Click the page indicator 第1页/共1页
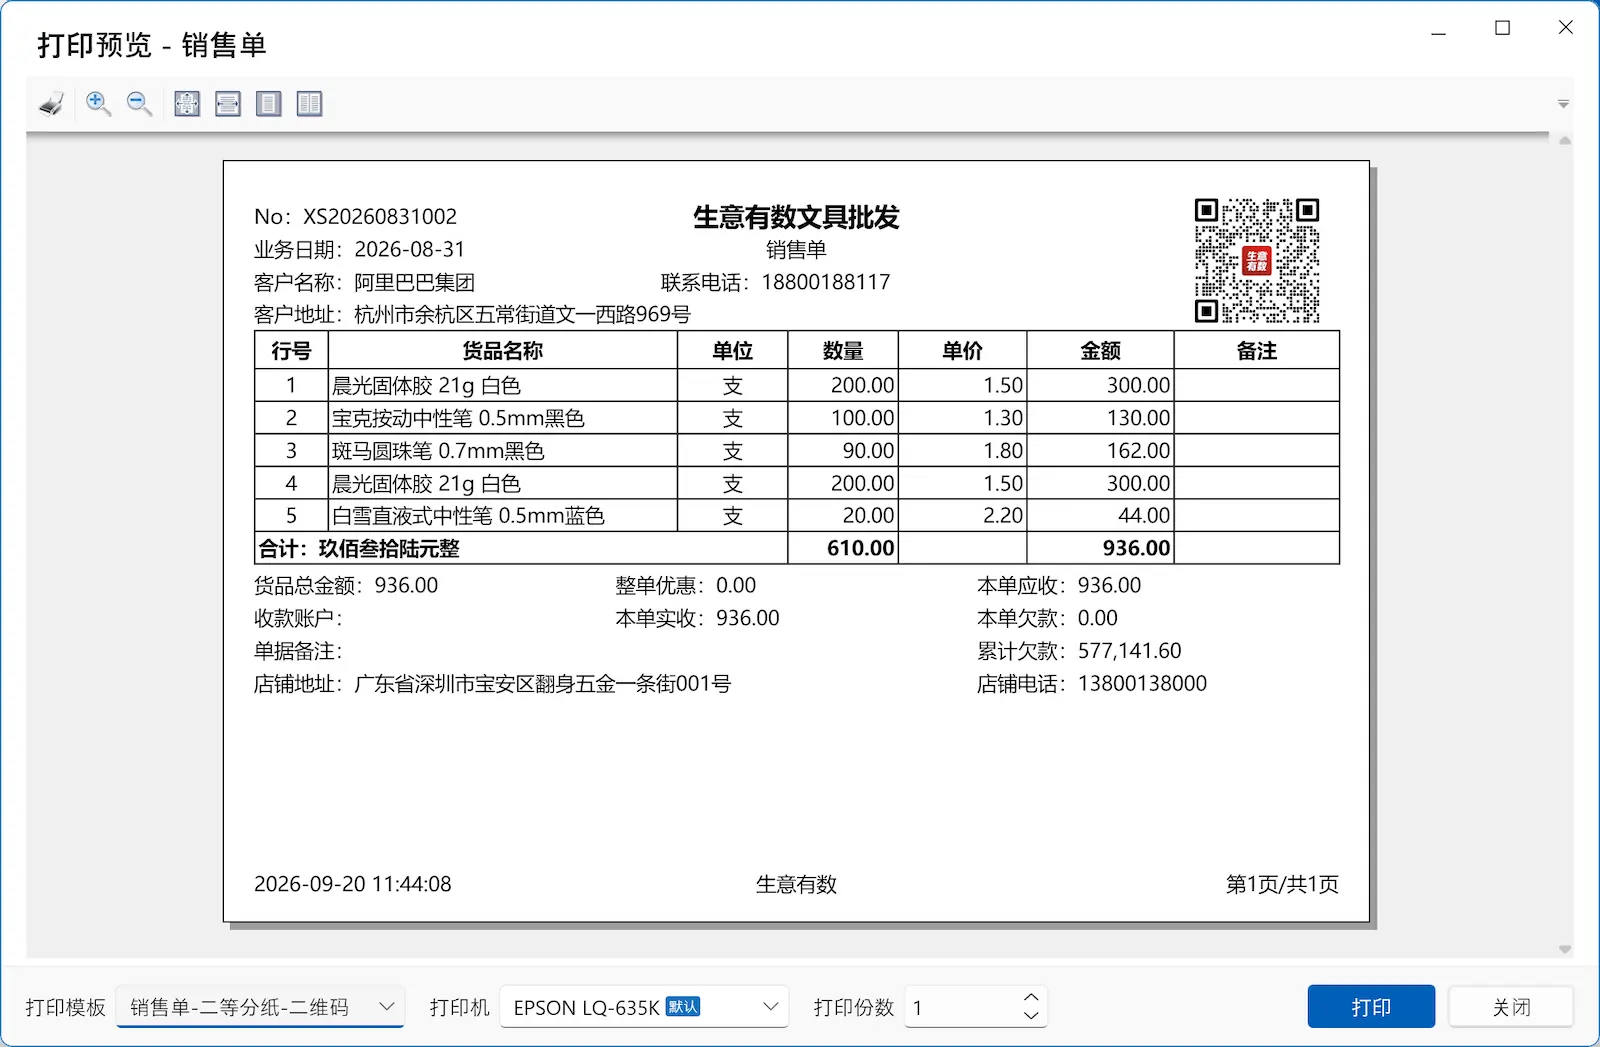Screen dimensions: 1600x1047 (x=1282, y=884)
